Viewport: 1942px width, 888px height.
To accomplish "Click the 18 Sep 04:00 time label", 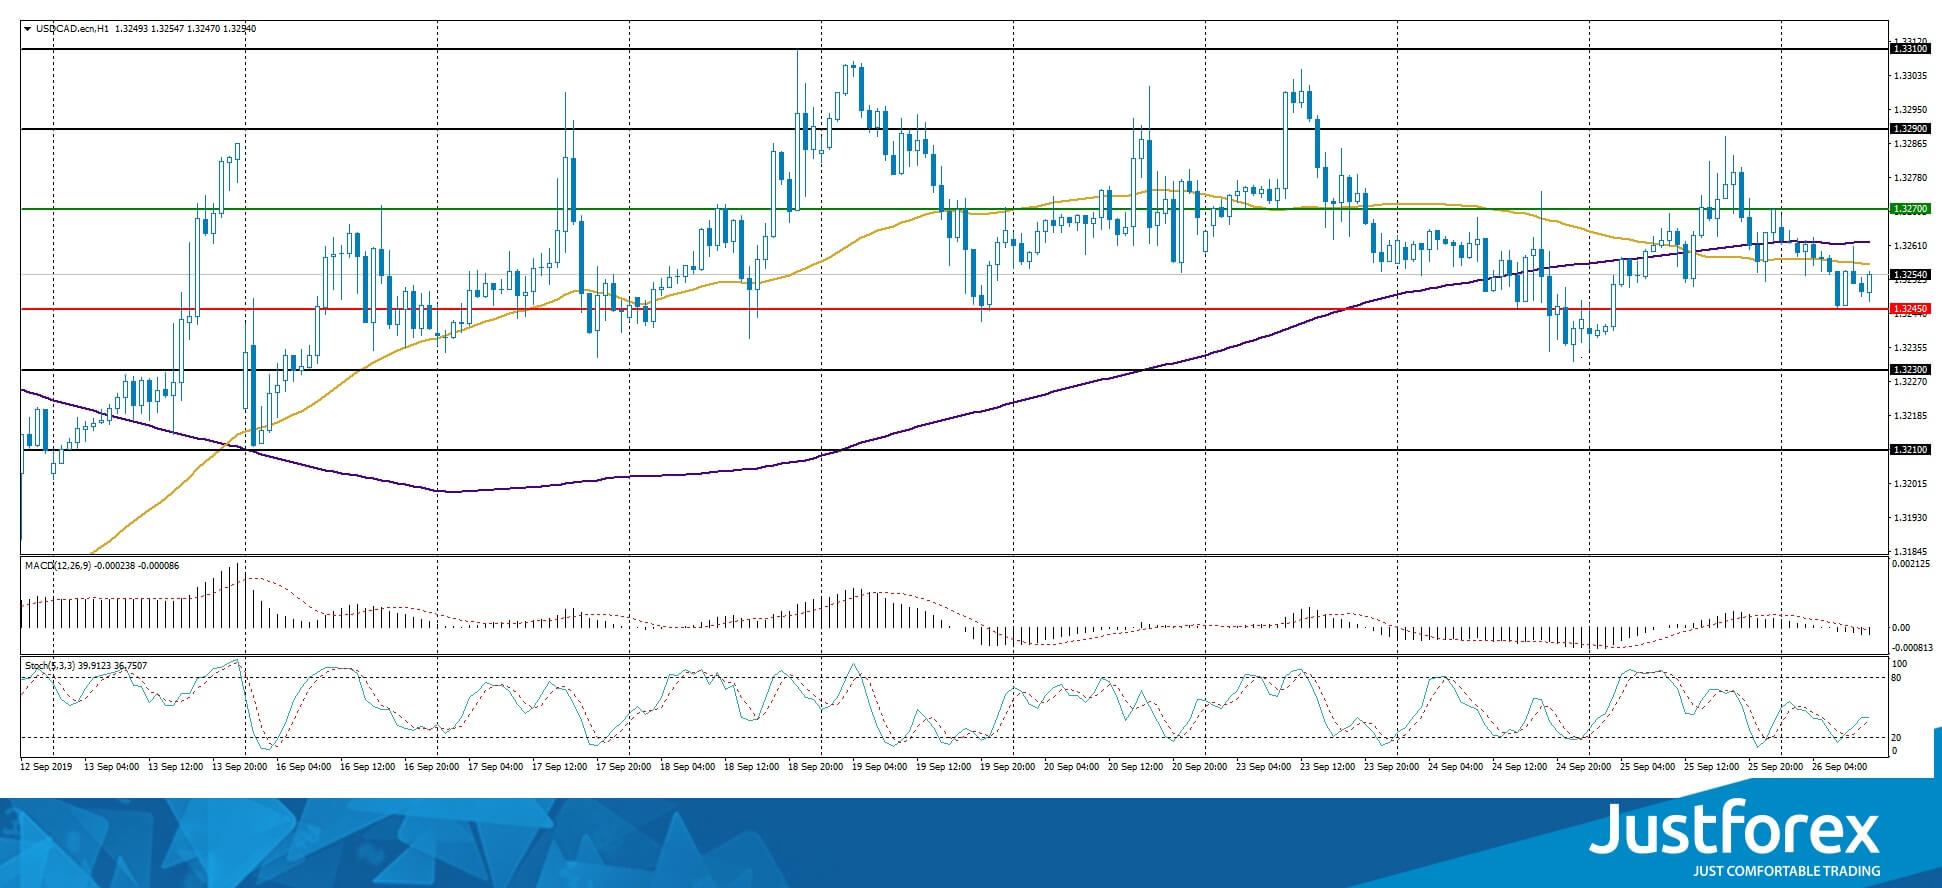I will [688, 767].
